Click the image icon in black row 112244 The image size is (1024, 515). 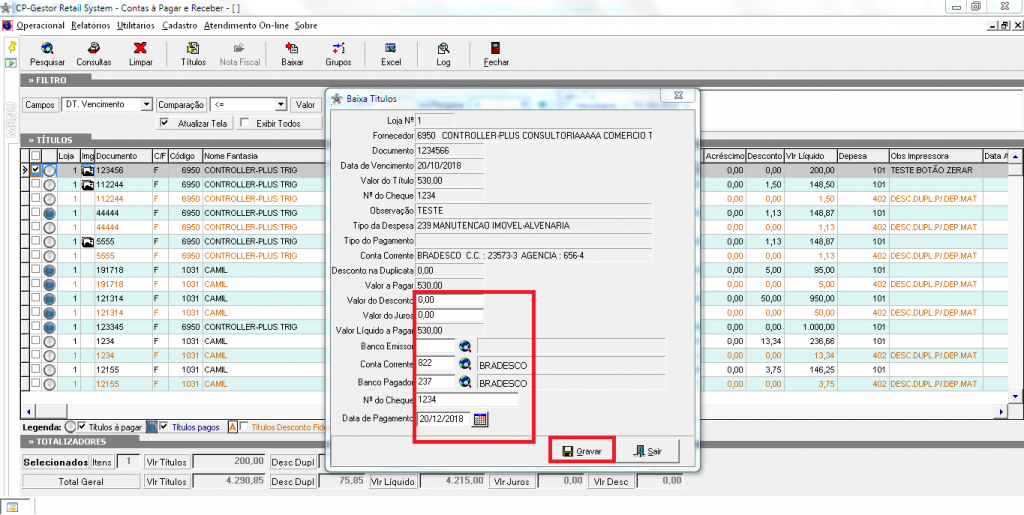pyautogui.click(x=88, y=185)
